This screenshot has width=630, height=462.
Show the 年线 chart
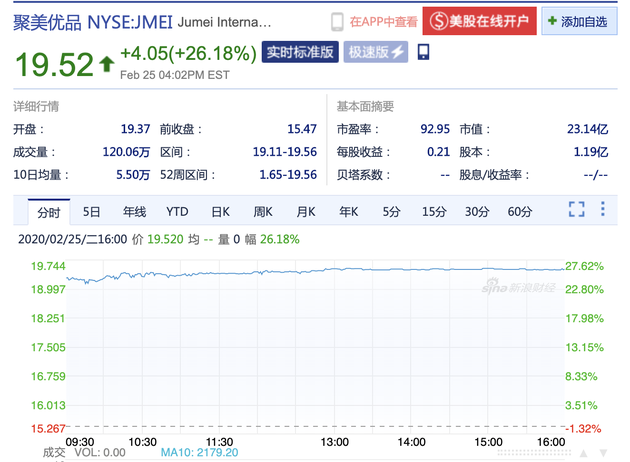[x=134, y=211]
